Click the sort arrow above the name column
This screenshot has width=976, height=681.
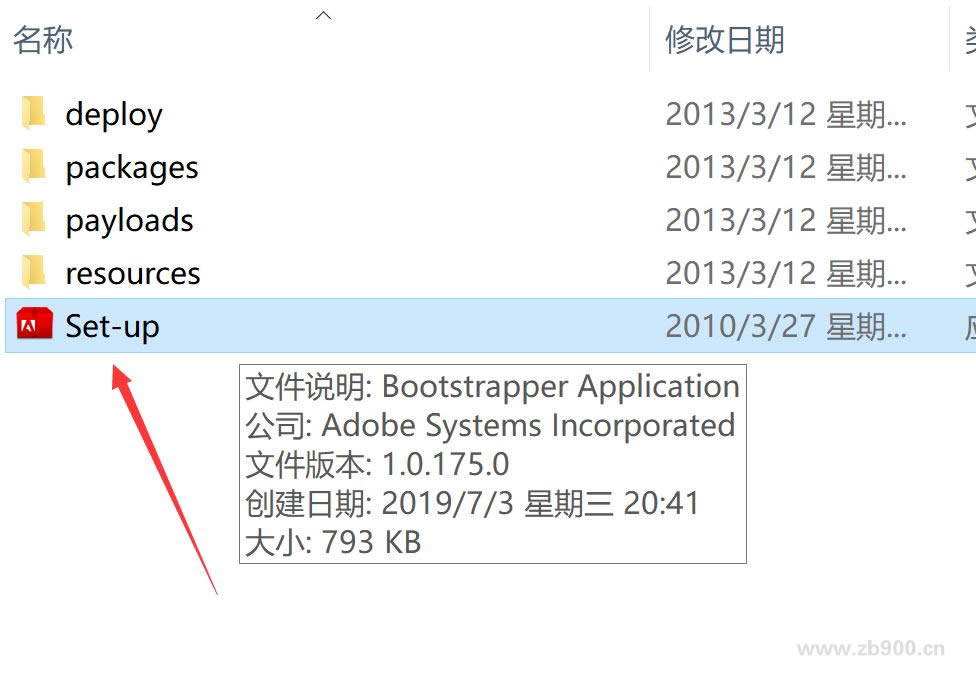(x=323, y=15)
